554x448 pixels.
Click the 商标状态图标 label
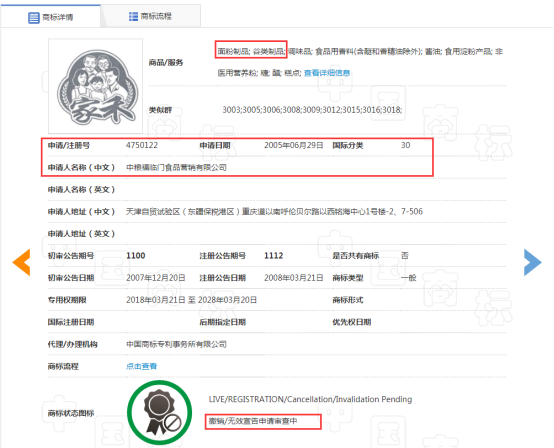point(71,413)
